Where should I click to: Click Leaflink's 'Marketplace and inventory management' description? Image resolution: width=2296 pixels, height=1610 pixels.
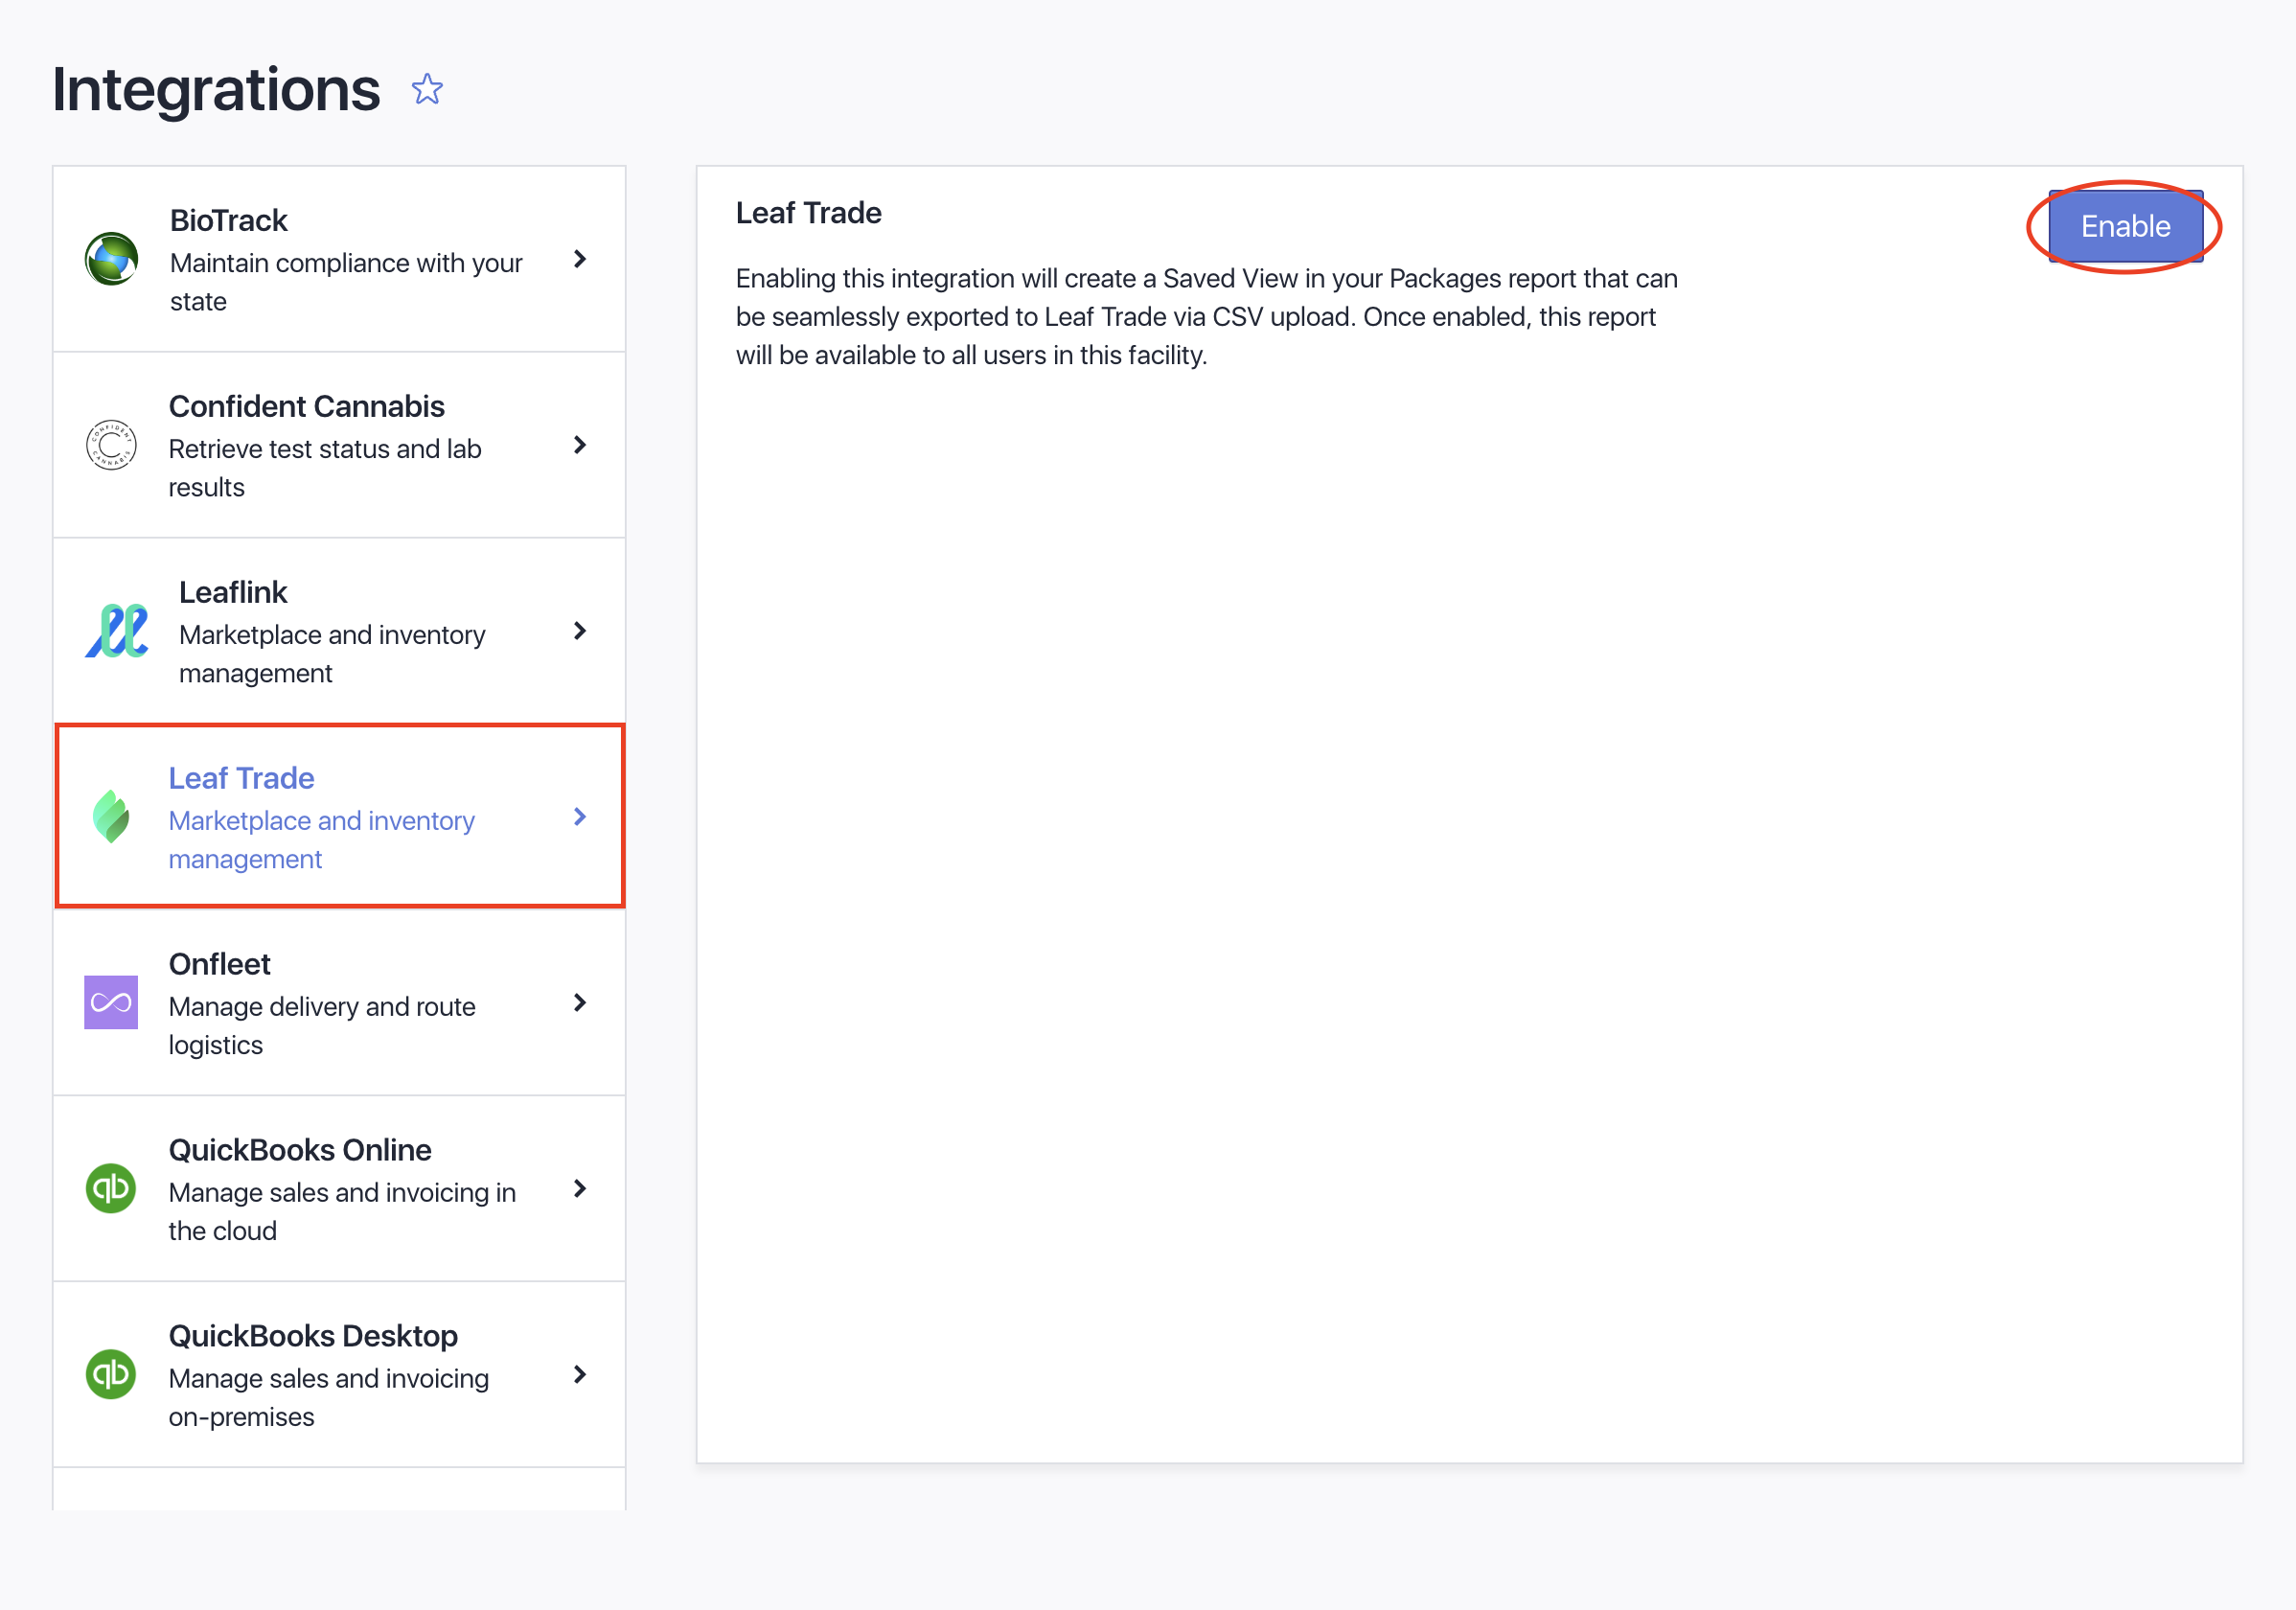click(332, 654)
